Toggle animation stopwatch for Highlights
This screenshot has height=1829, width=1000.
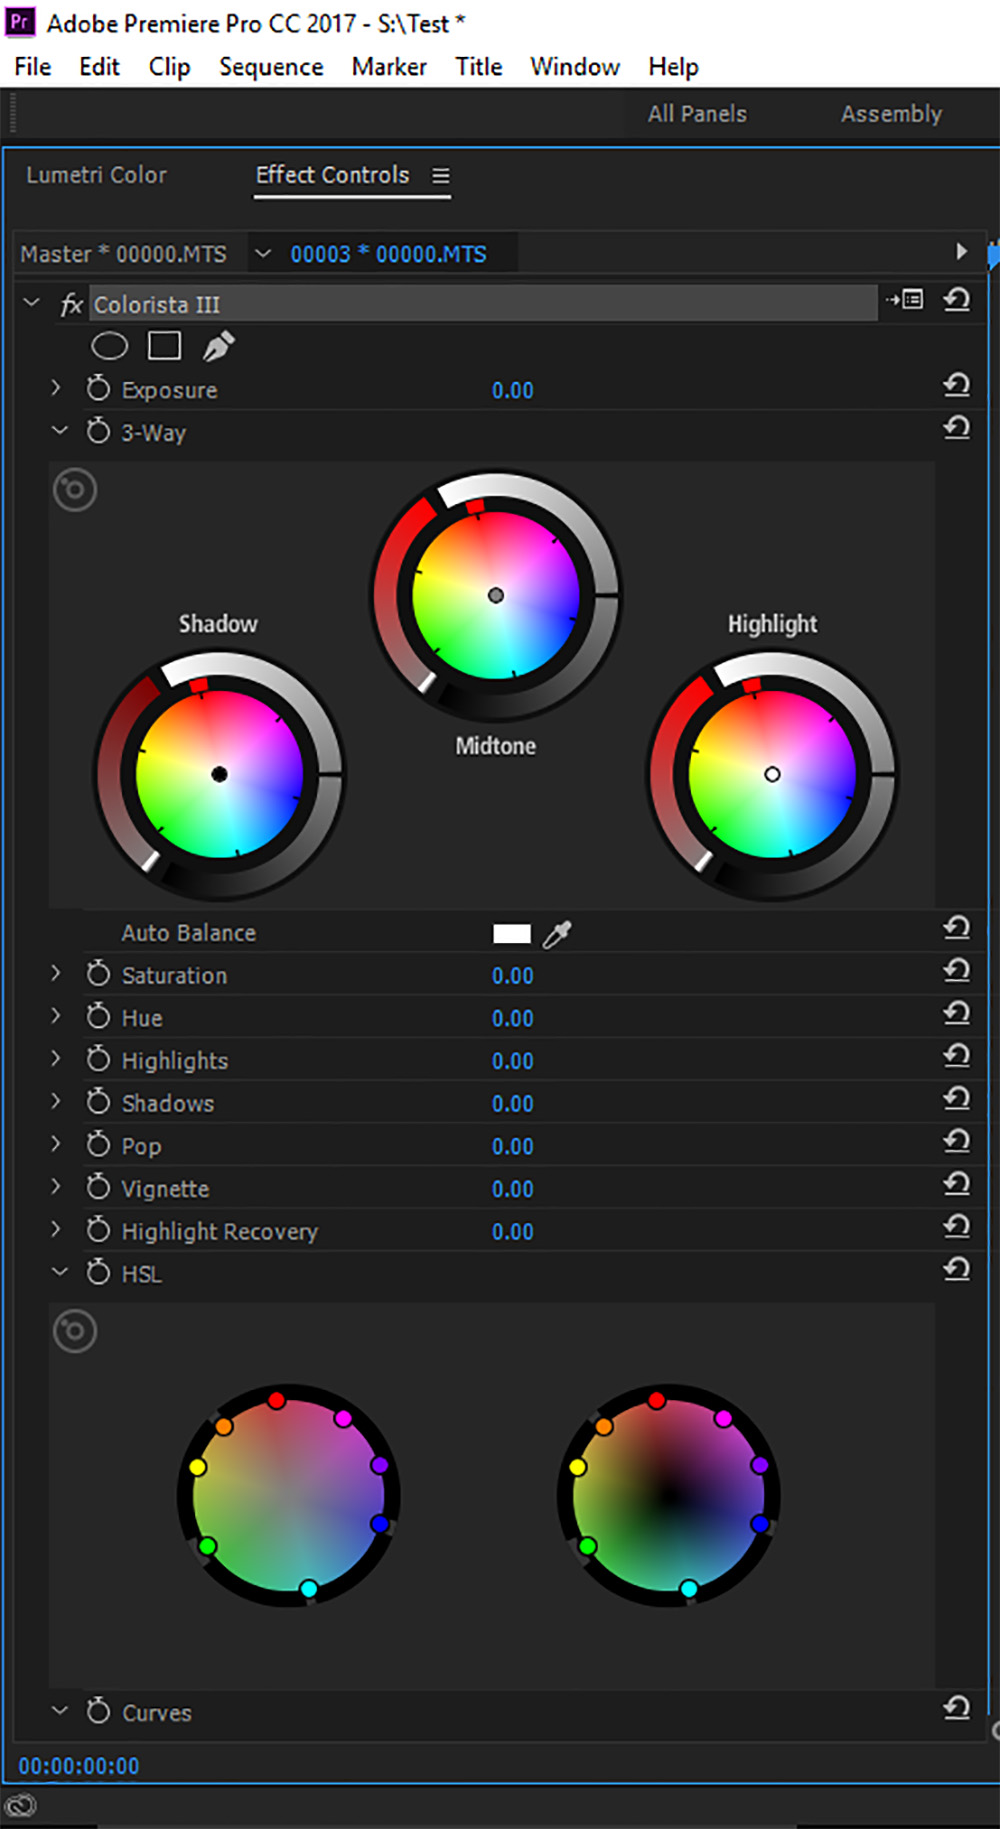click(98, 1059)
